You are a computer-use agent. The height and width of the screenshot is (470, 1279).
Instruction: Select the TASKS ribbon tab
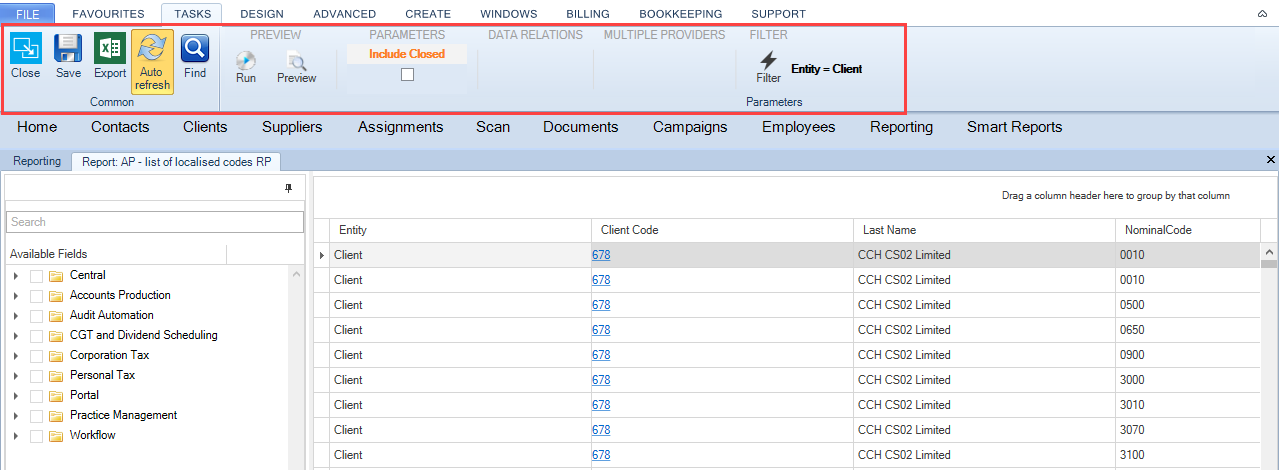pos(191,14)
